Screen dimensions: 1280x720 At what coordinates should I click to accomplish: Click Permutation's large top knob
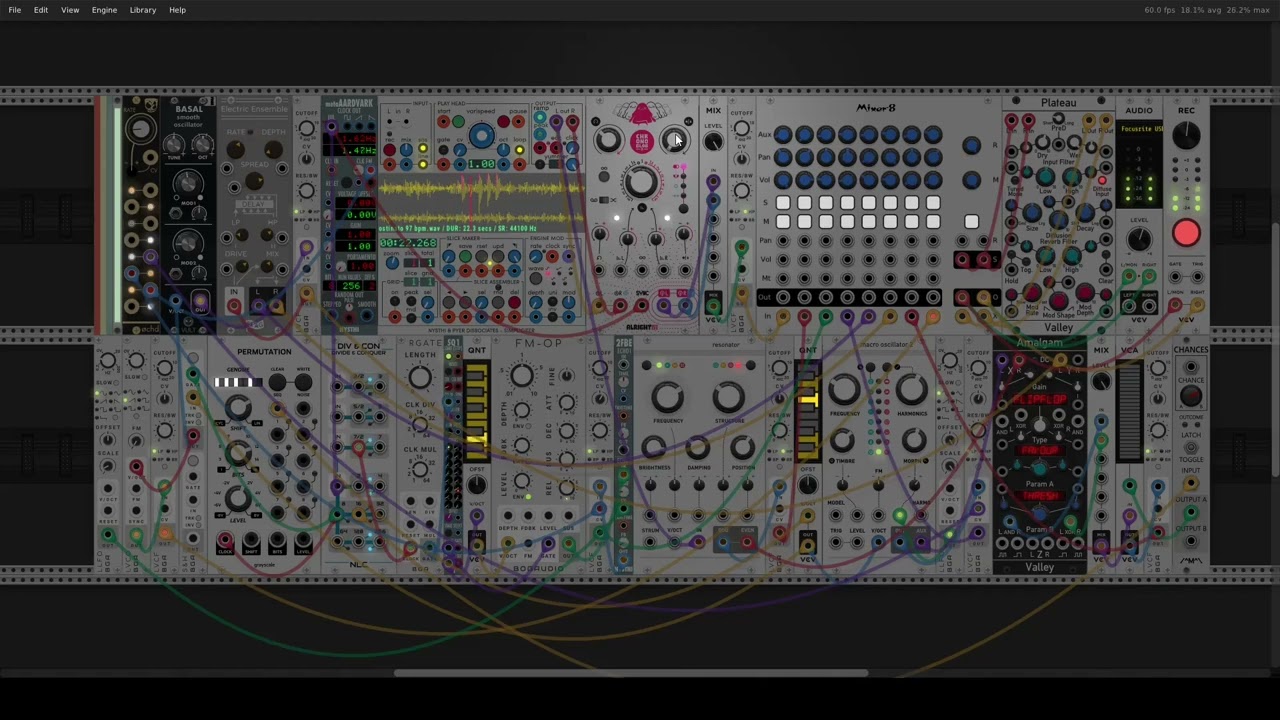pyautogui.click(x=238, y=408)
